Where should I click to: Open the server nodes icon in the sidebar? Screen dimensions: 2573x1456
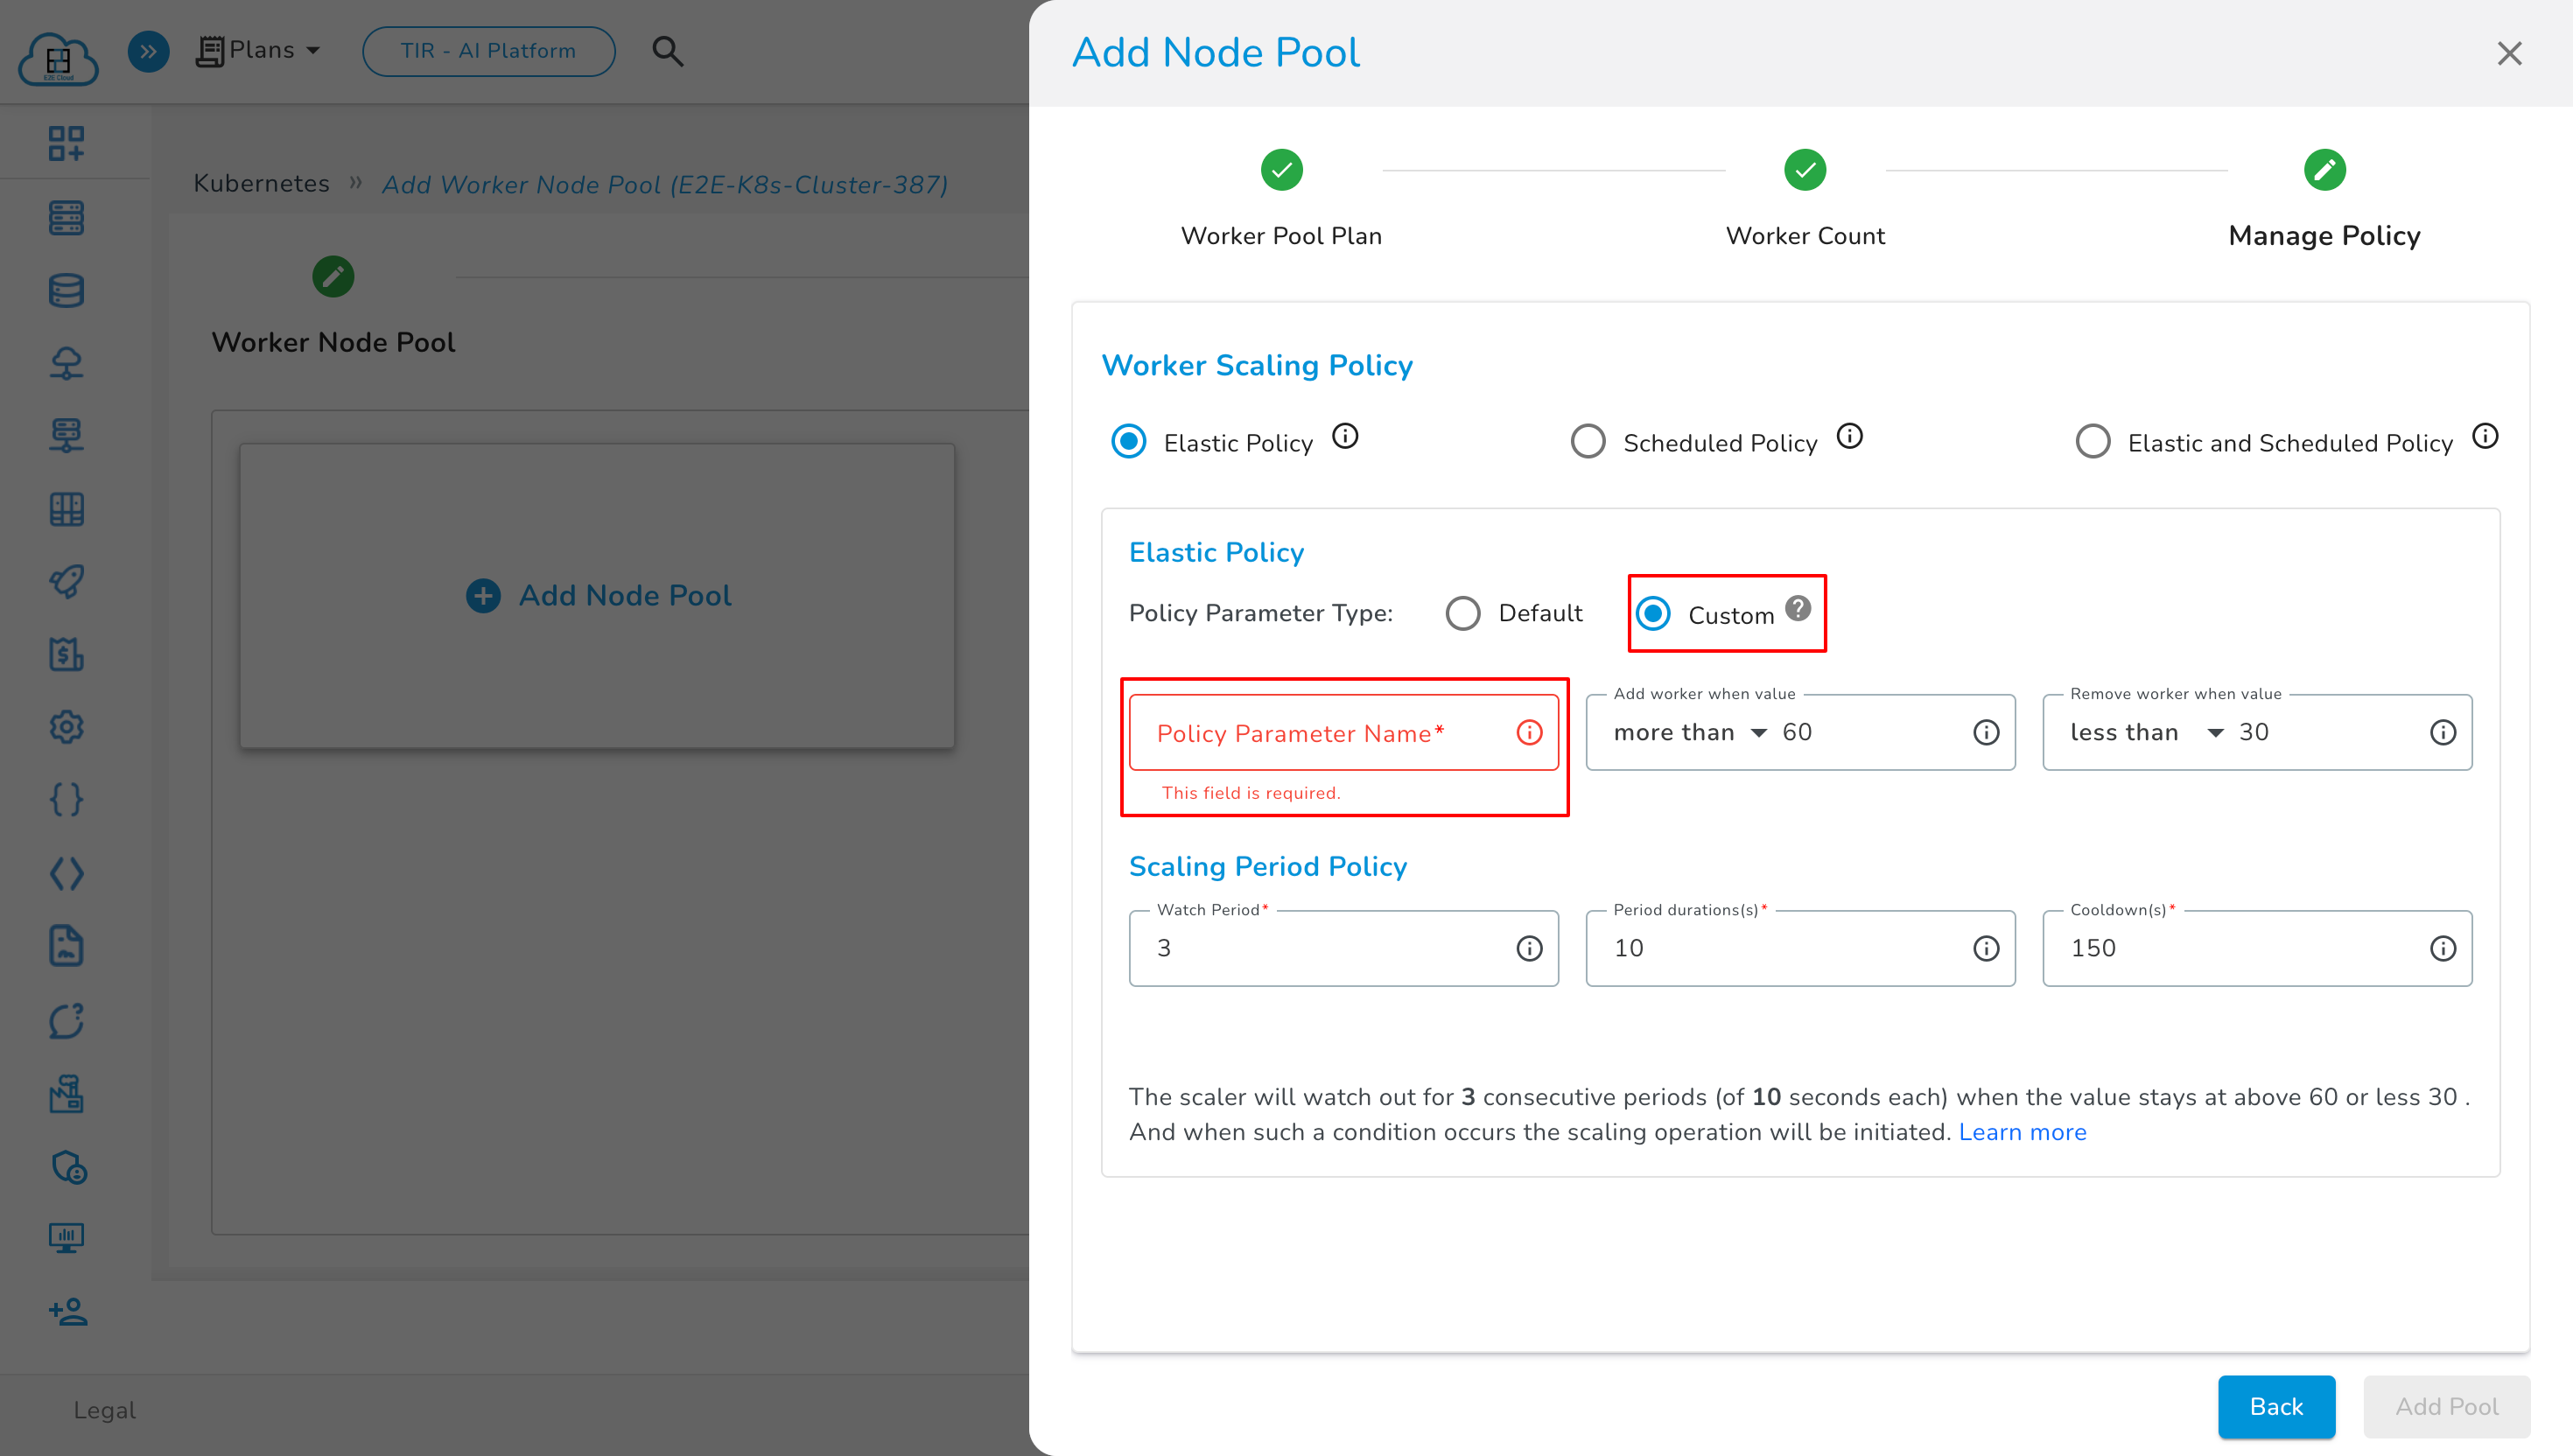pos(67,217)
